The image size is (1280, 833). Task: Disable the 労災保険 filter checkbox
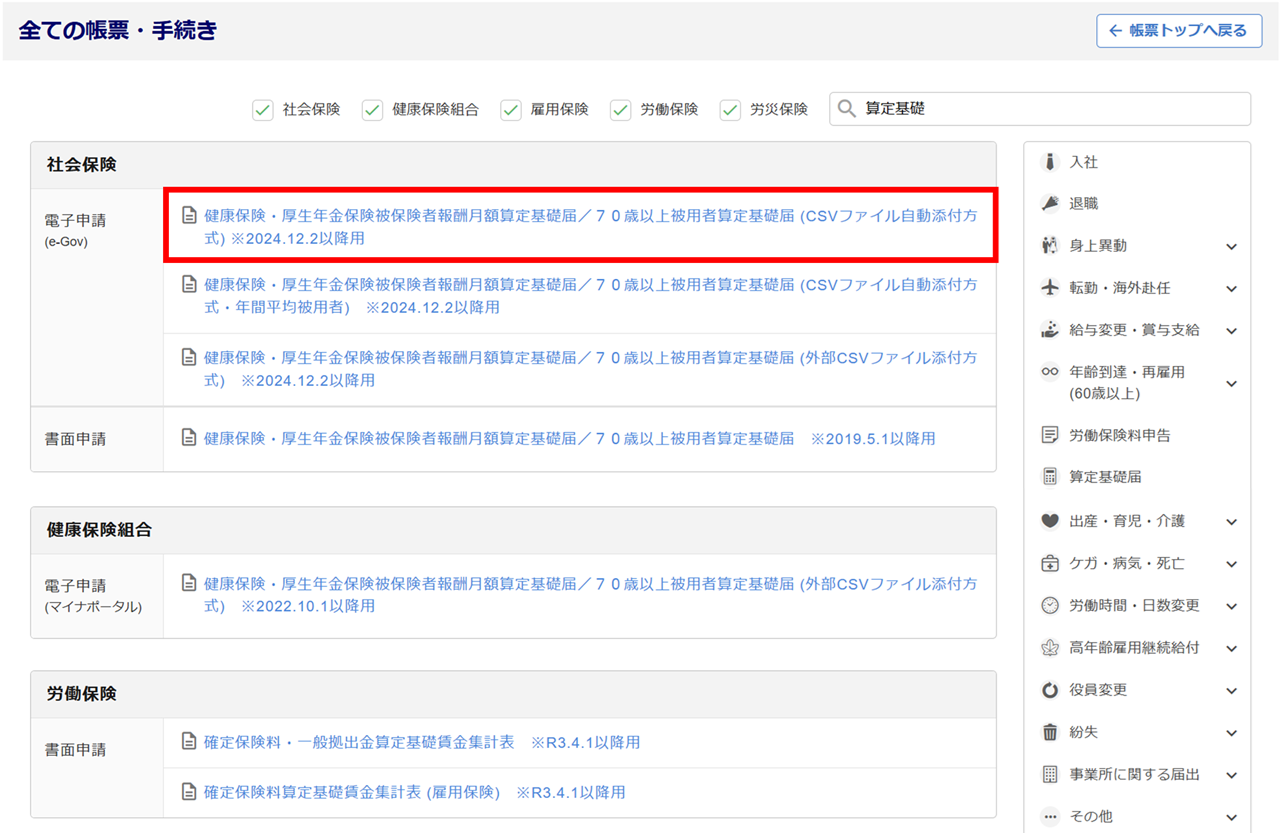pos(731,110)
